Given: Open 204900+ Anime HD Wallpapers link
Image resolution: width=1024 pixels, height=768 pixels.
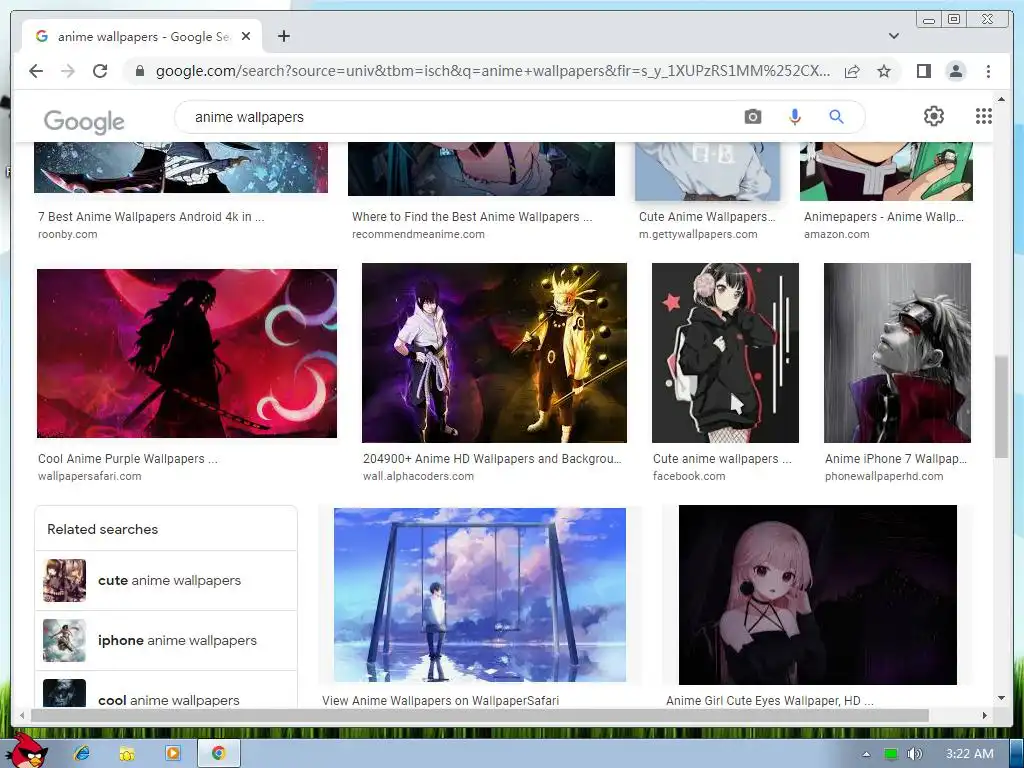Looking at the screenshot, I should click(x=492, y=458).
